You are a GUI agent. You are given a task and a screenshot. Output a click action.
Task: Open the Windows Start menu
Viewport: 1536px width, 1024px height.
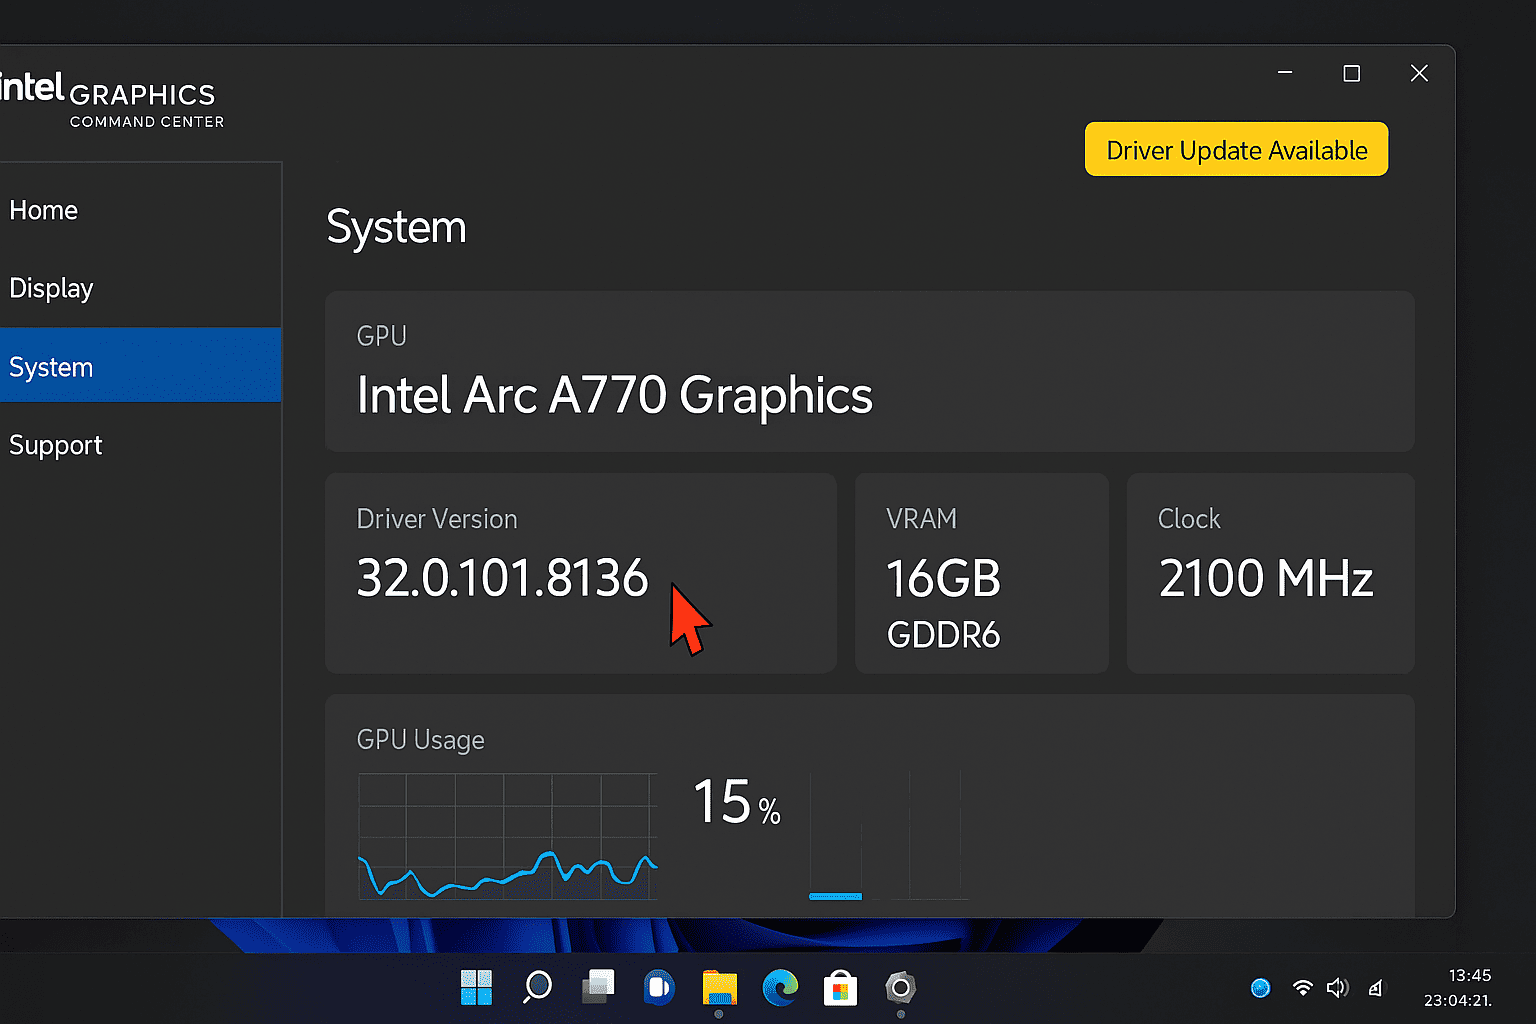476,988
